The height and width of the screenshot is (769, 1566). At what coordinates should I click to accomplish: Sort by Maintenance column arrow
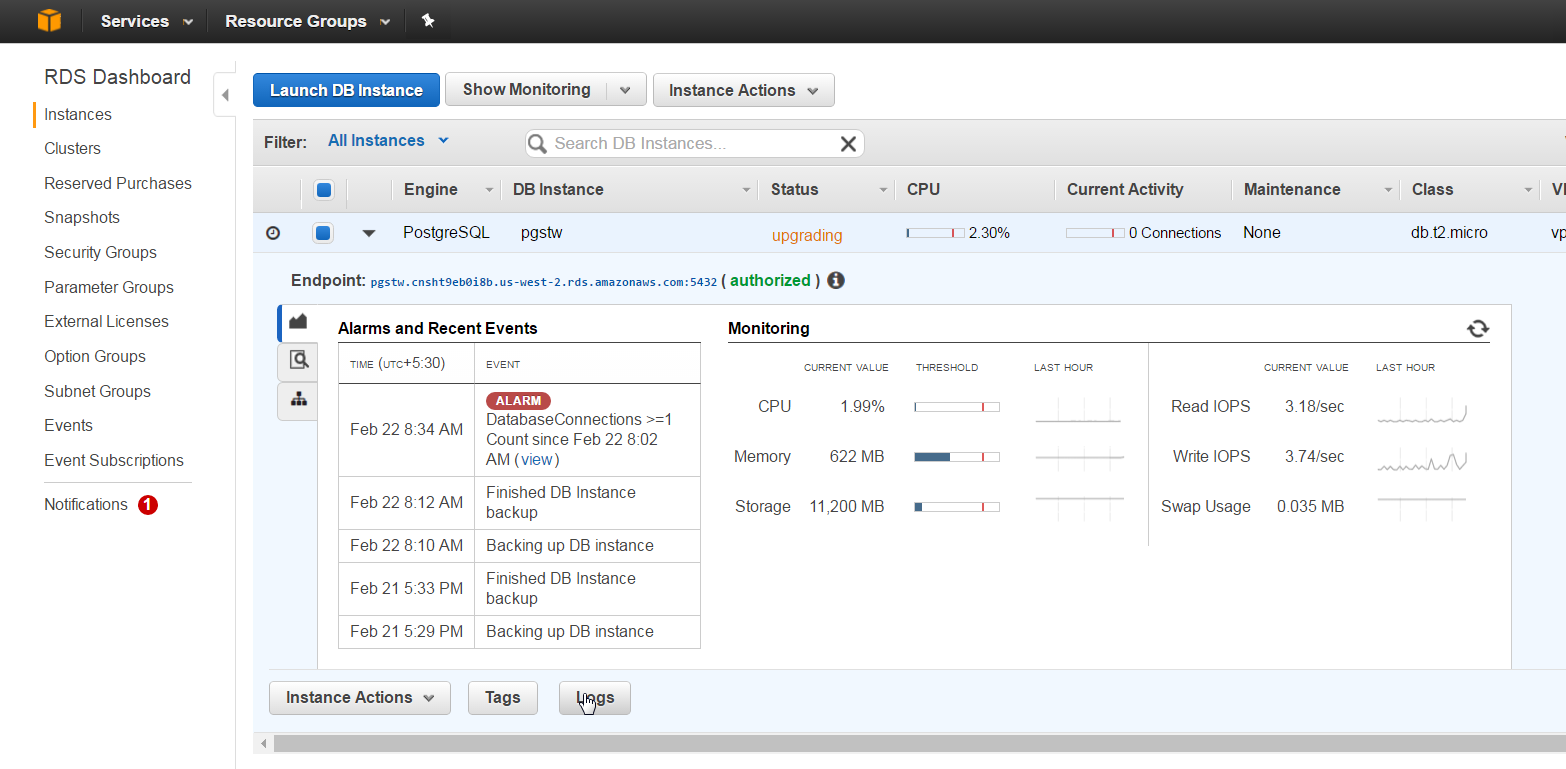pyautogui.click(x=1388, y=190)
